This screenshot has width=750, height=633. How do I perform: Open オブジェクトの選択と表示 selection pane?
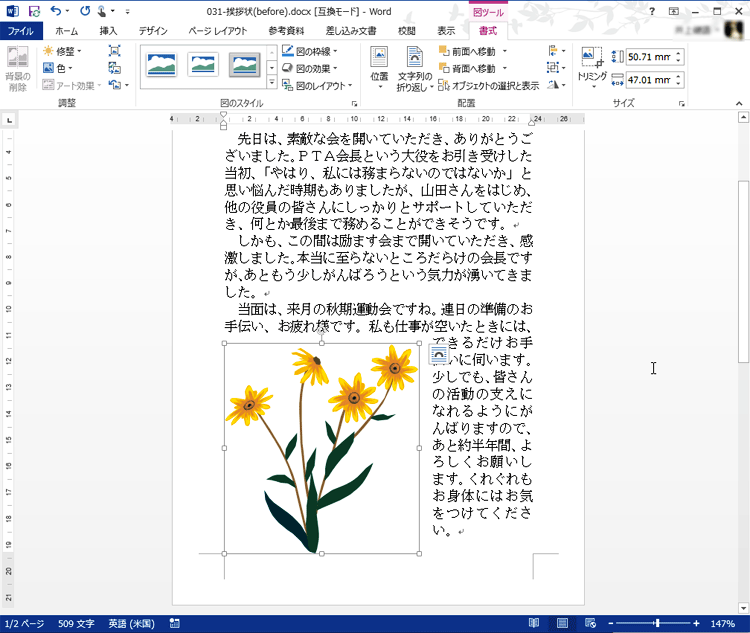[x=488, y=86]
